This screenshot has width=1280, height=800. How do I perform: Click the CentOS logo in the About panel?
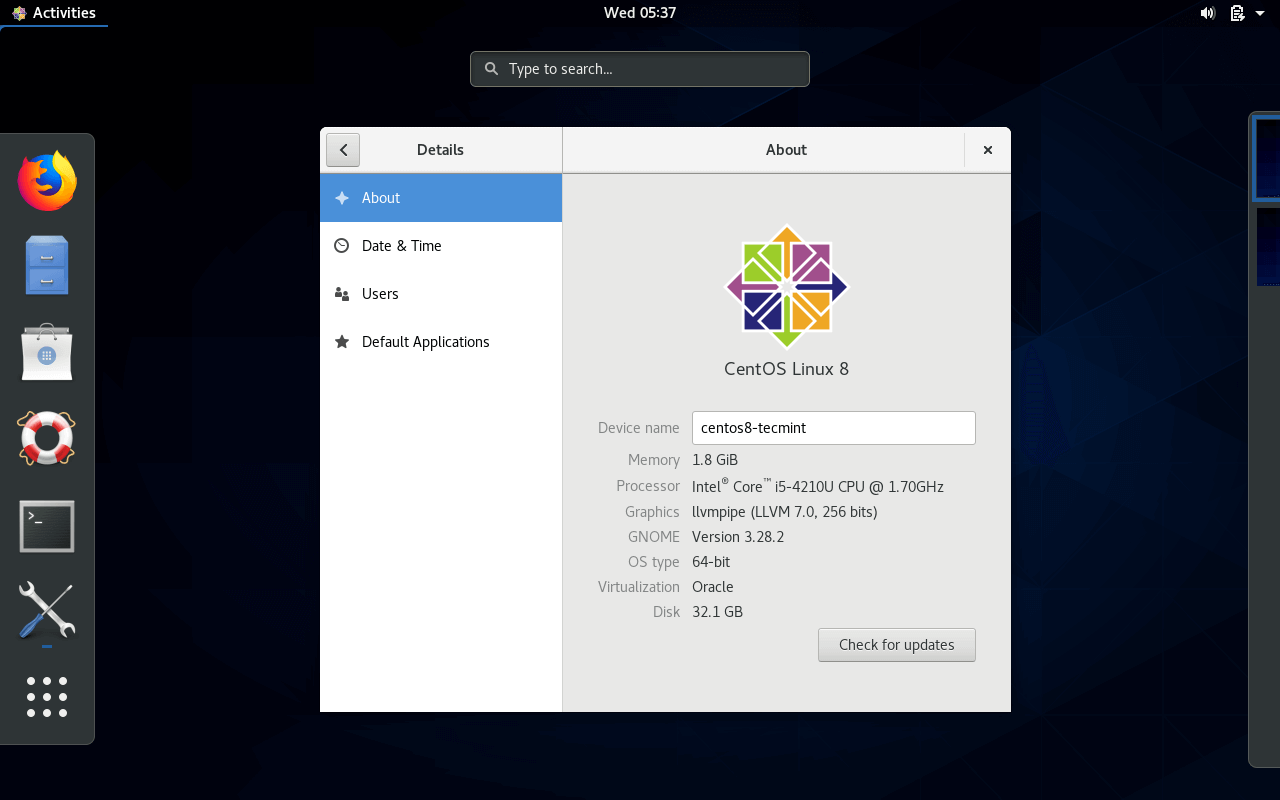(x=787, y=287)
